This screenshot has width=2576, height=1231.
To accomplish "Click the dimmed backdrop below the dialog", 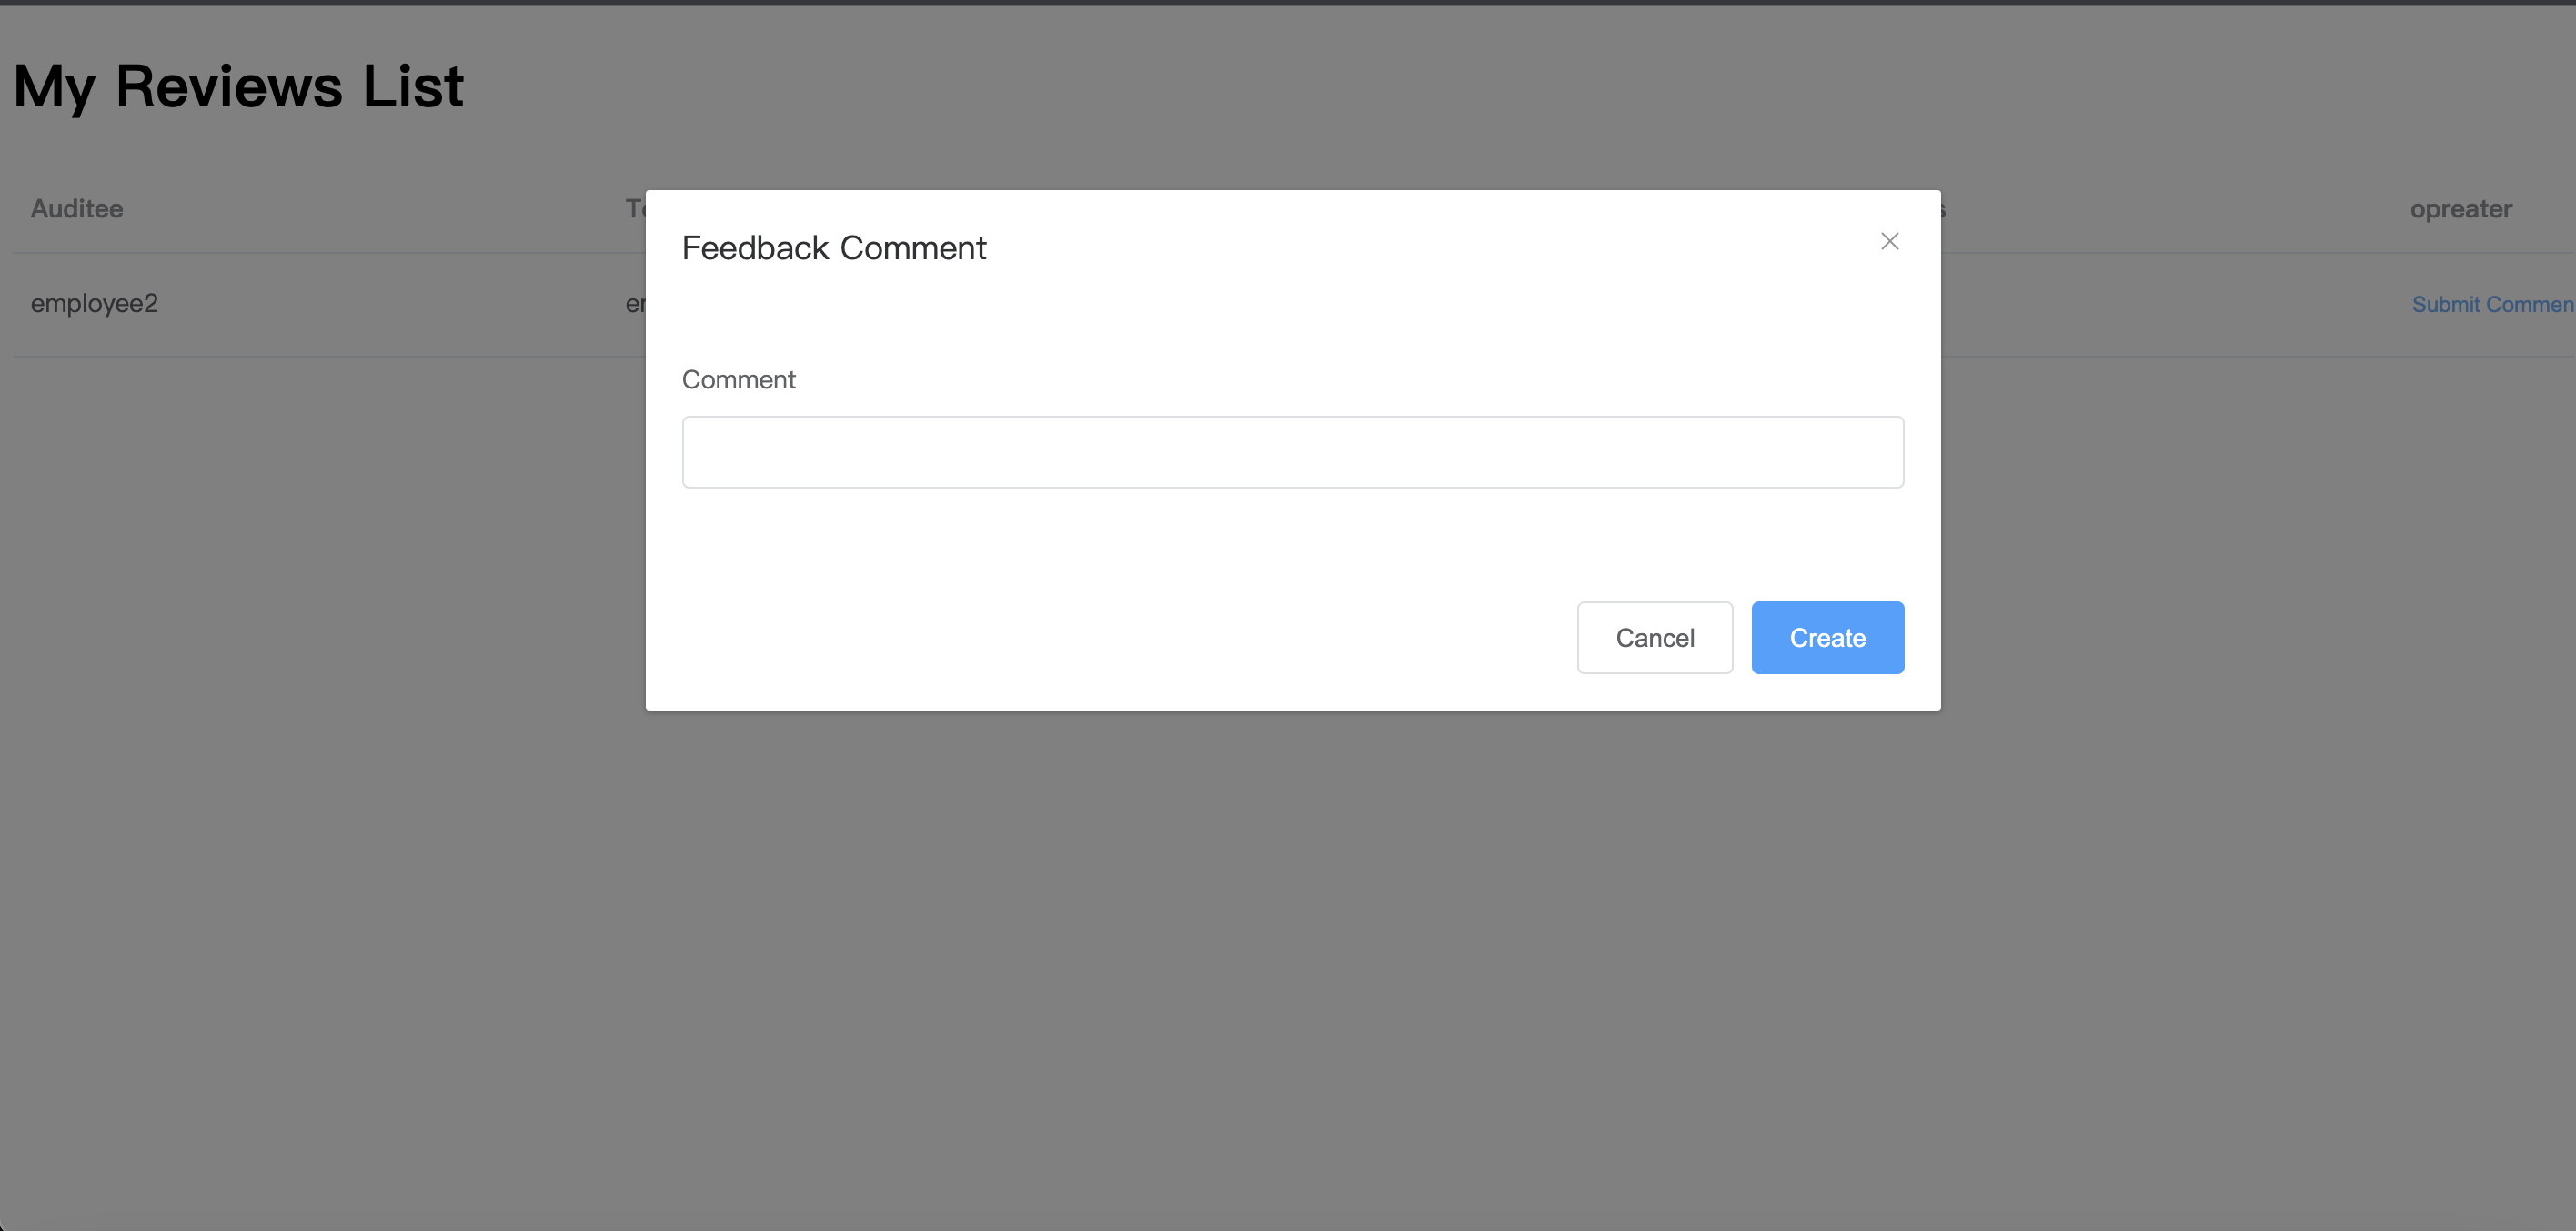I will click(1290, 950).
